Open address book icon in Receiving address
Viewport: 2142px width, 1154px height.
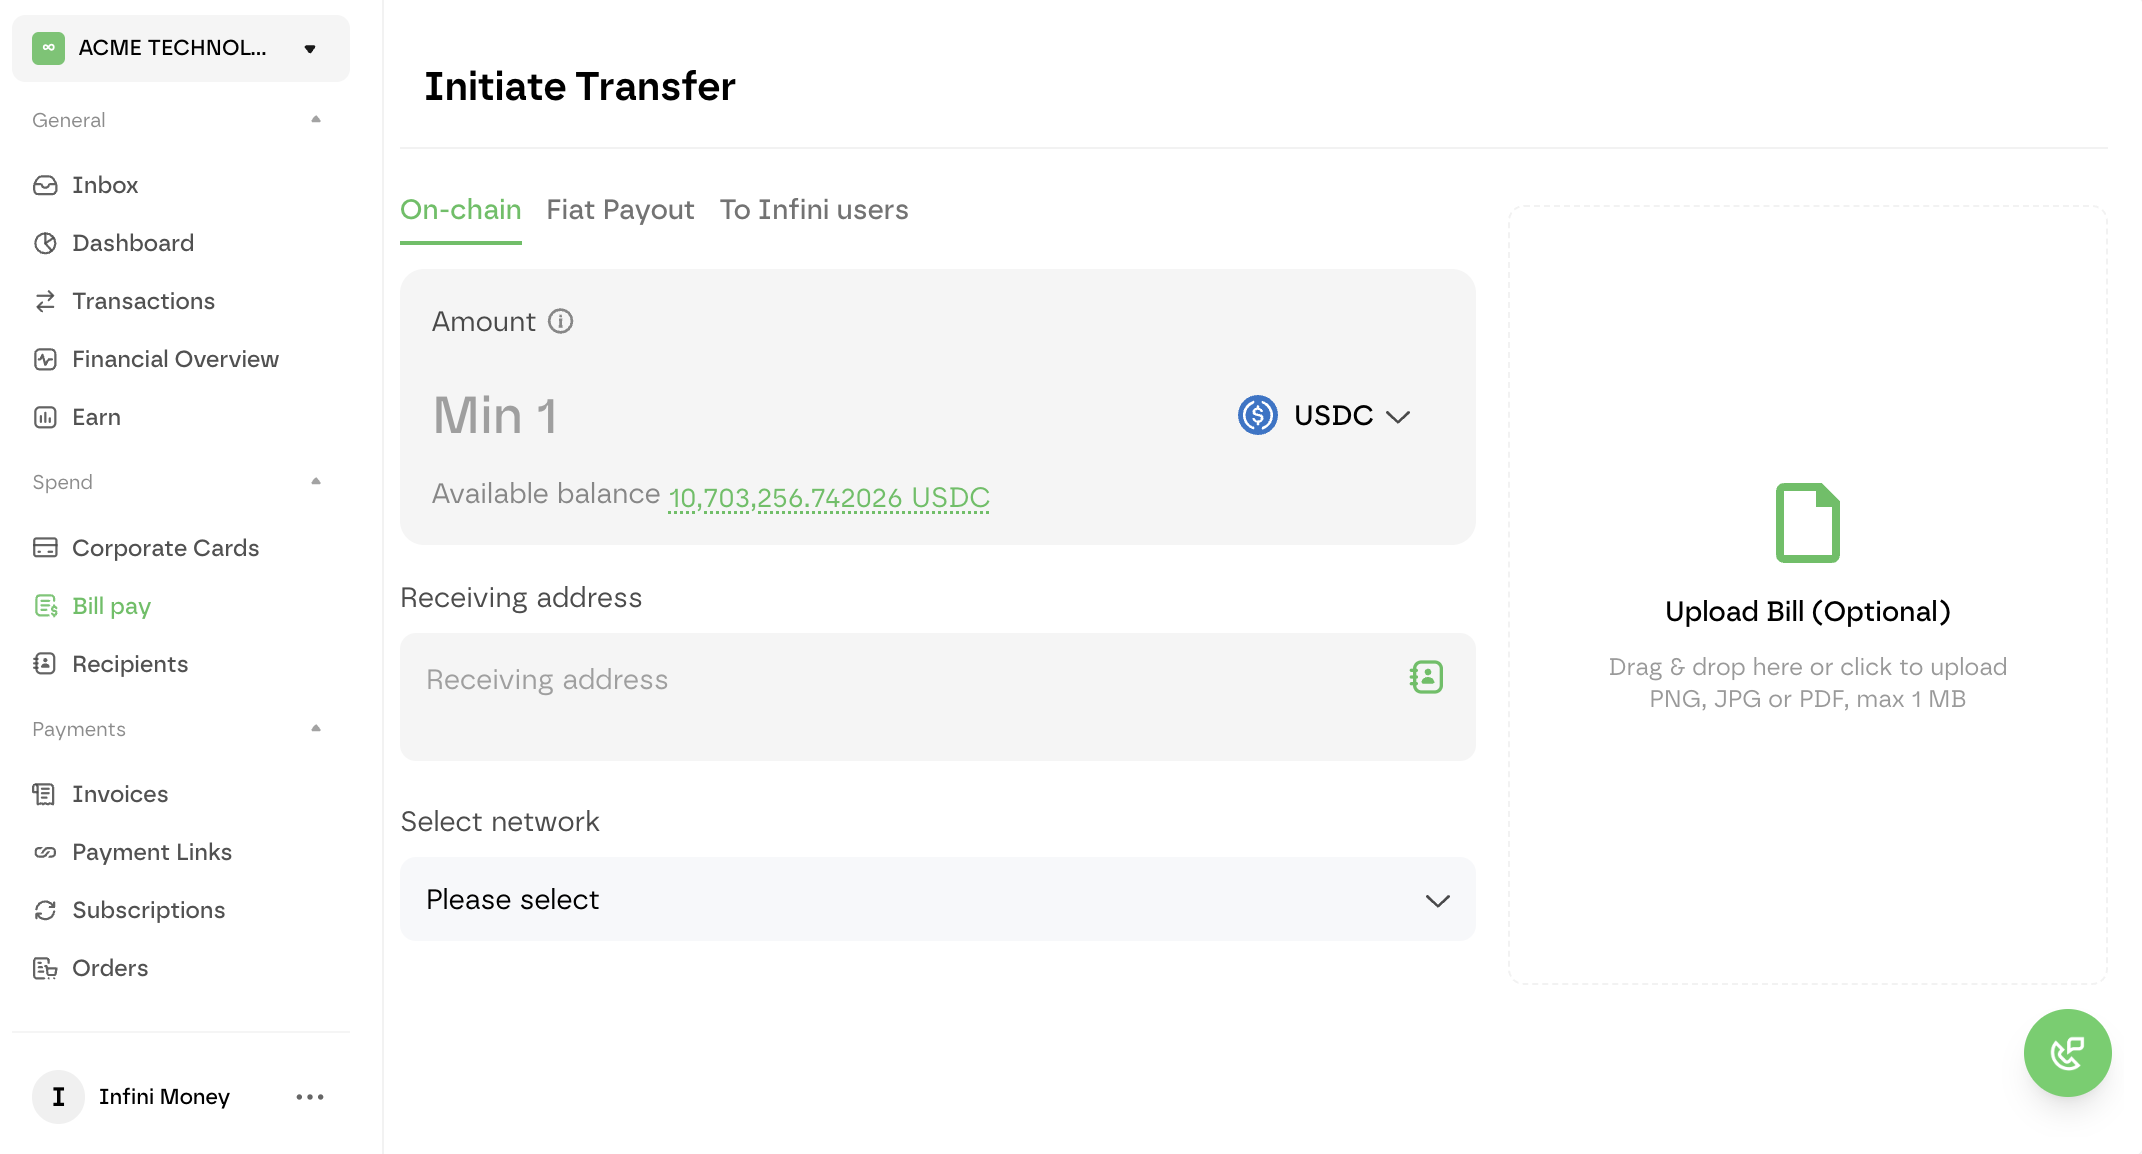pos(1426,678)
